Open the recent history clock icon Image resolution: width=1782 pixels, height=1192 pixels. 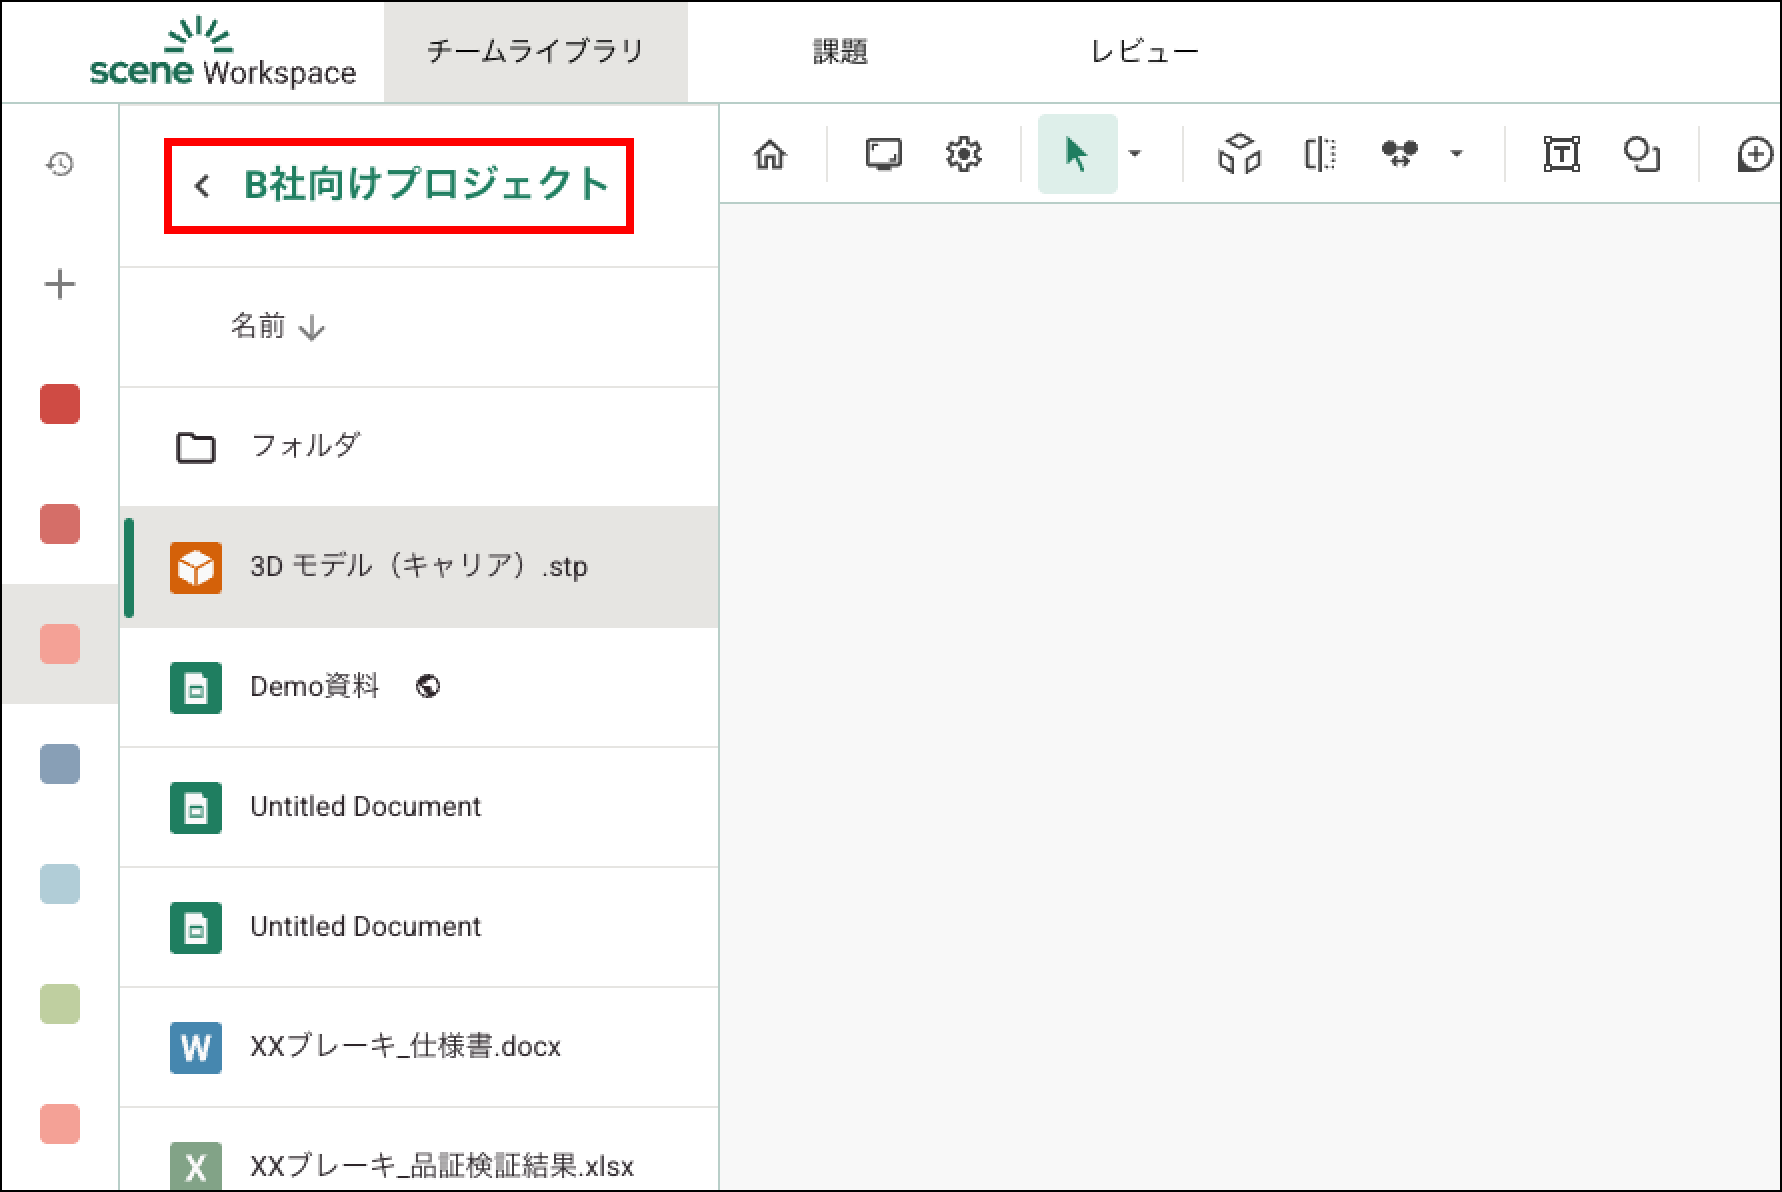click(x=60, y=164)
